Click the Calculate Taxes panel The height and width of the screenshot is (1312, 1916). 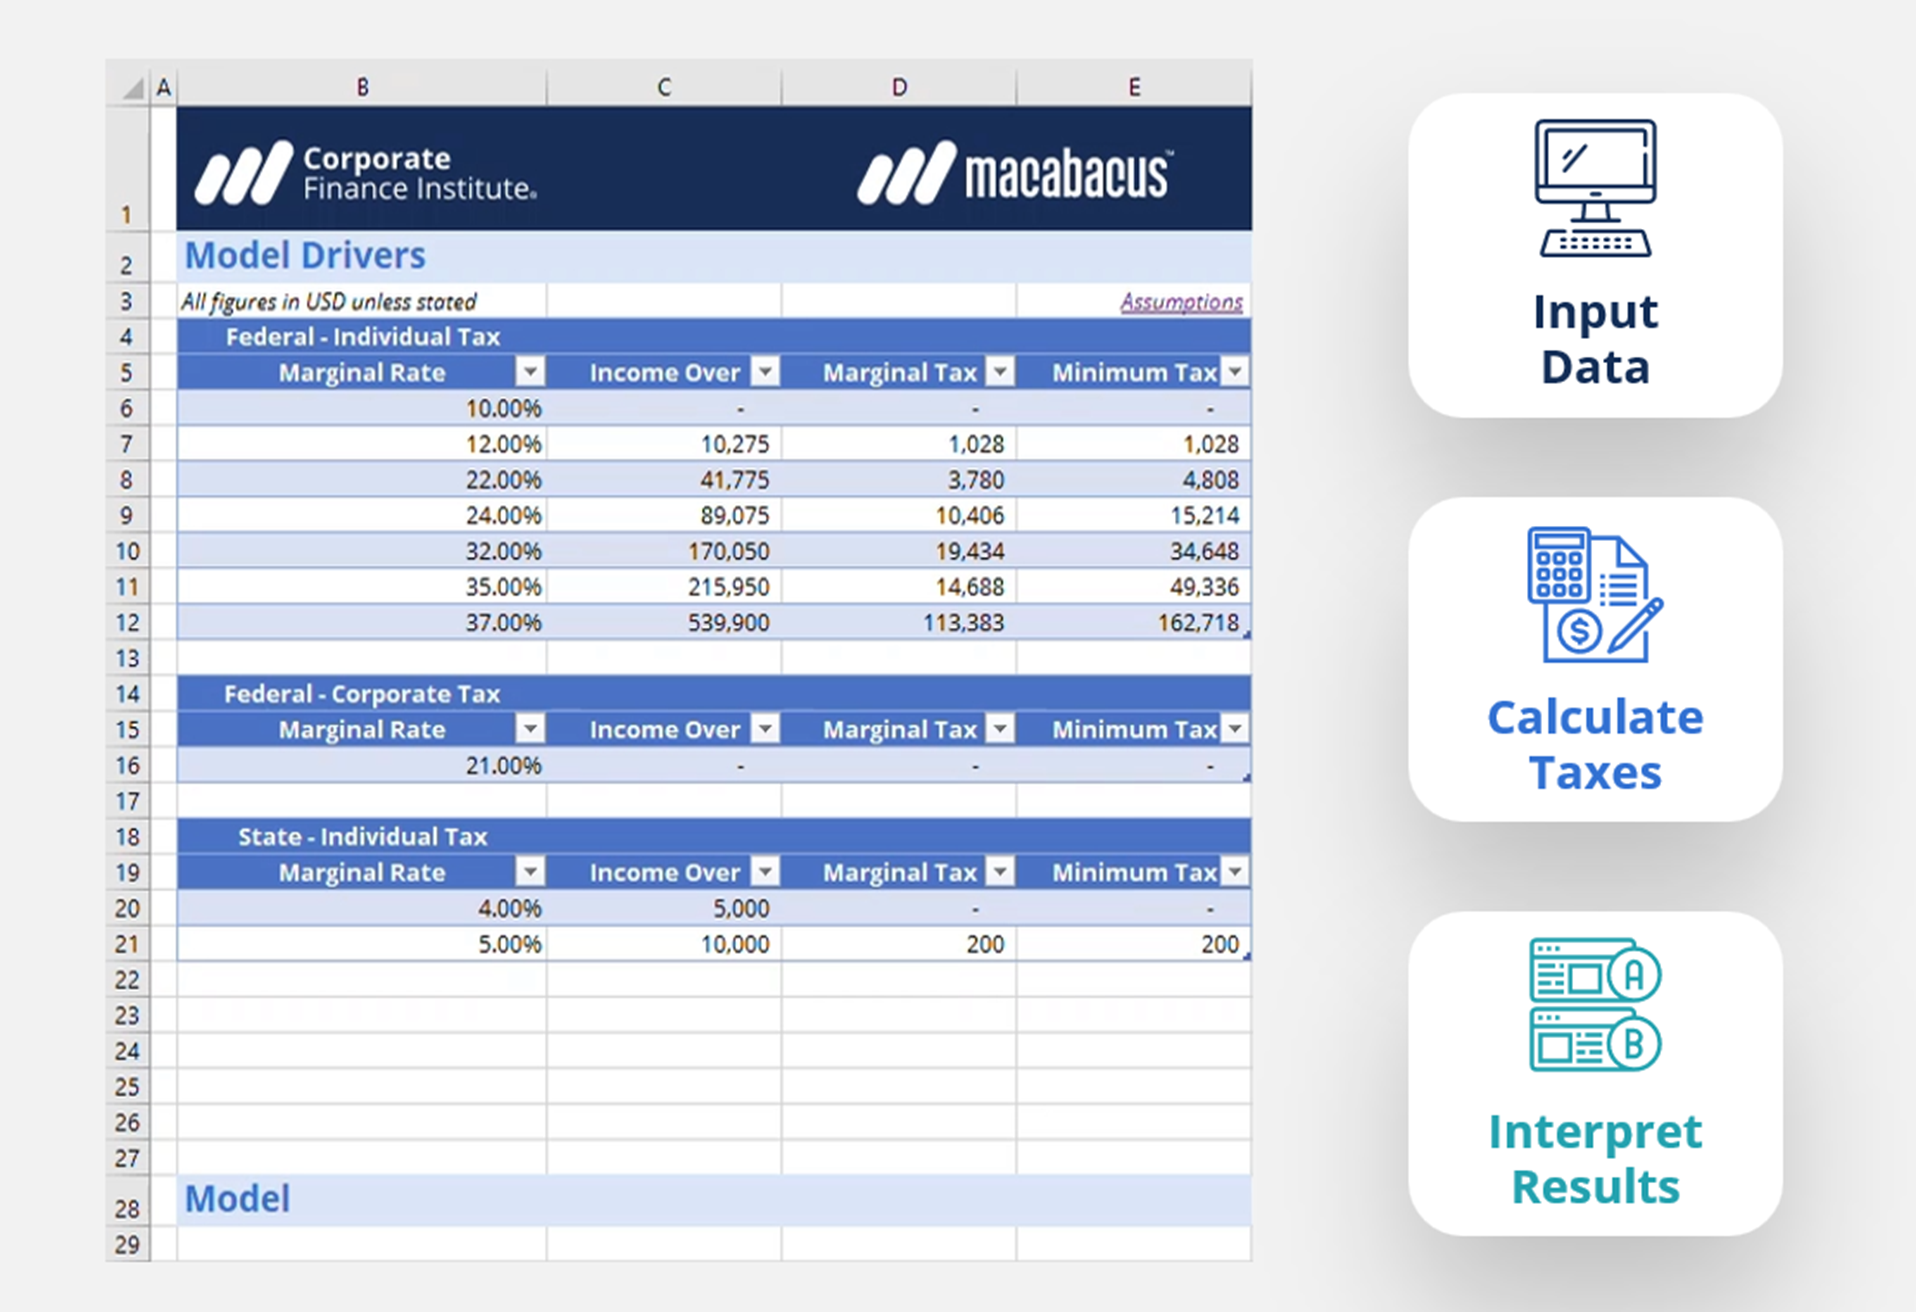click(1592, 660)
